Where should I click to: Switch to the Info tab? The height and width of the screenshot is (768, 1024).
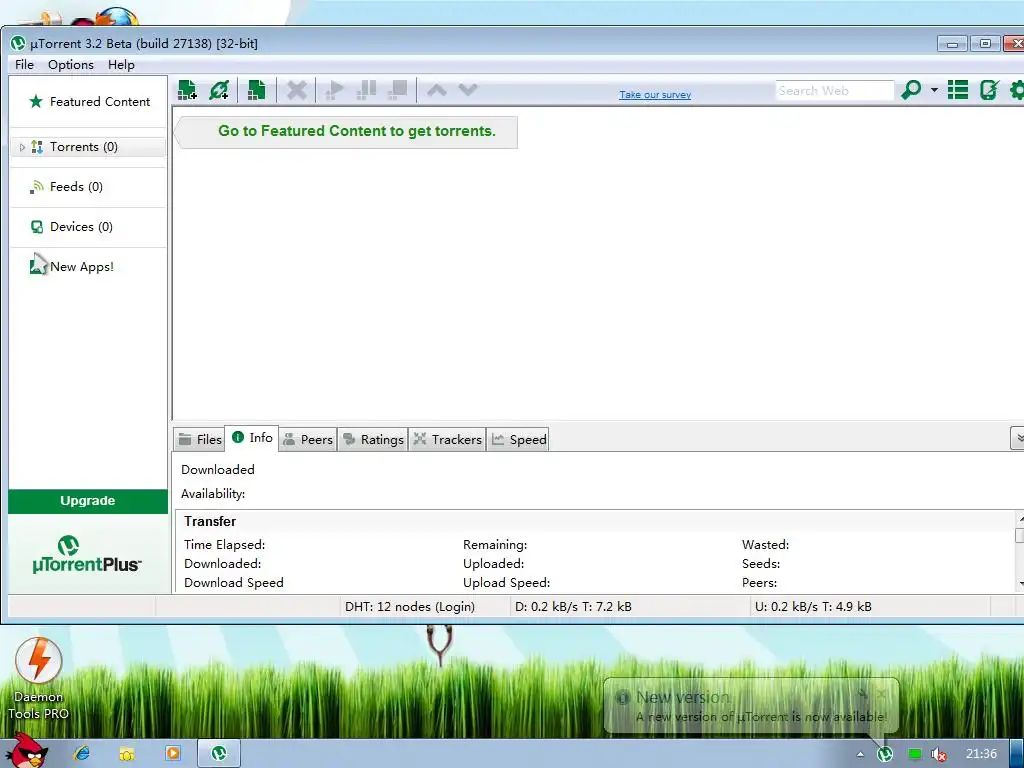coord(252,438)
